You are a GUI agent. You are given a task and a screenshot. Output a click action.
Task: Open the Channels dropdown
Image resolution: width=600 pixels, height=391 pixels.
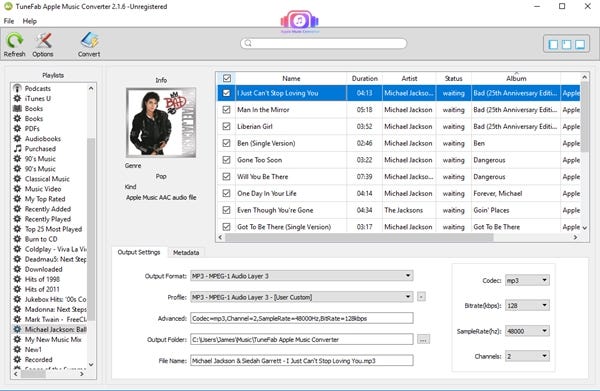pyautogui.click(x=527, y=356)
